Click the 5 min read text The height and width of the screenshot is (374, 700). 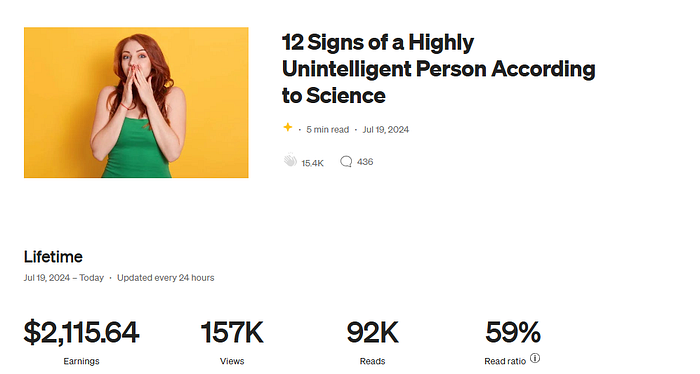click(x=327, y=129)
